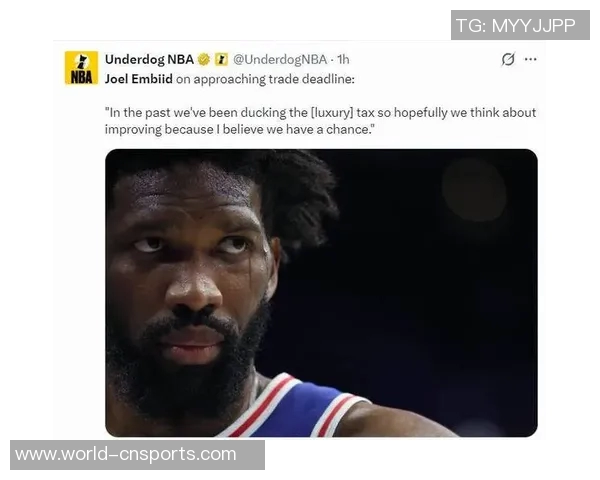The width and height of the screenshot is (600, 480).
Task: Click the TG: MYYJJPP watermark label
Action: click(520, 25)
